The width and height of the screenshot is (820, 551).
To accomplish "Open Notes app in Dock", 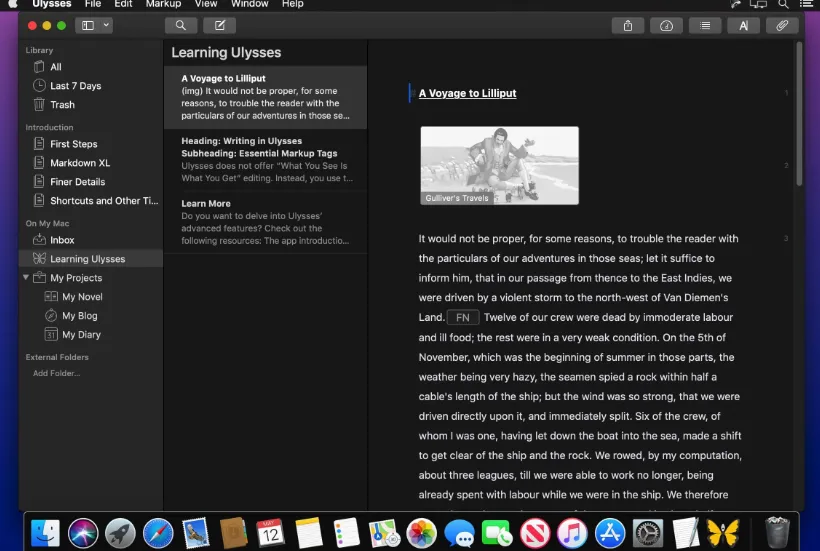I will pos(309,533).
